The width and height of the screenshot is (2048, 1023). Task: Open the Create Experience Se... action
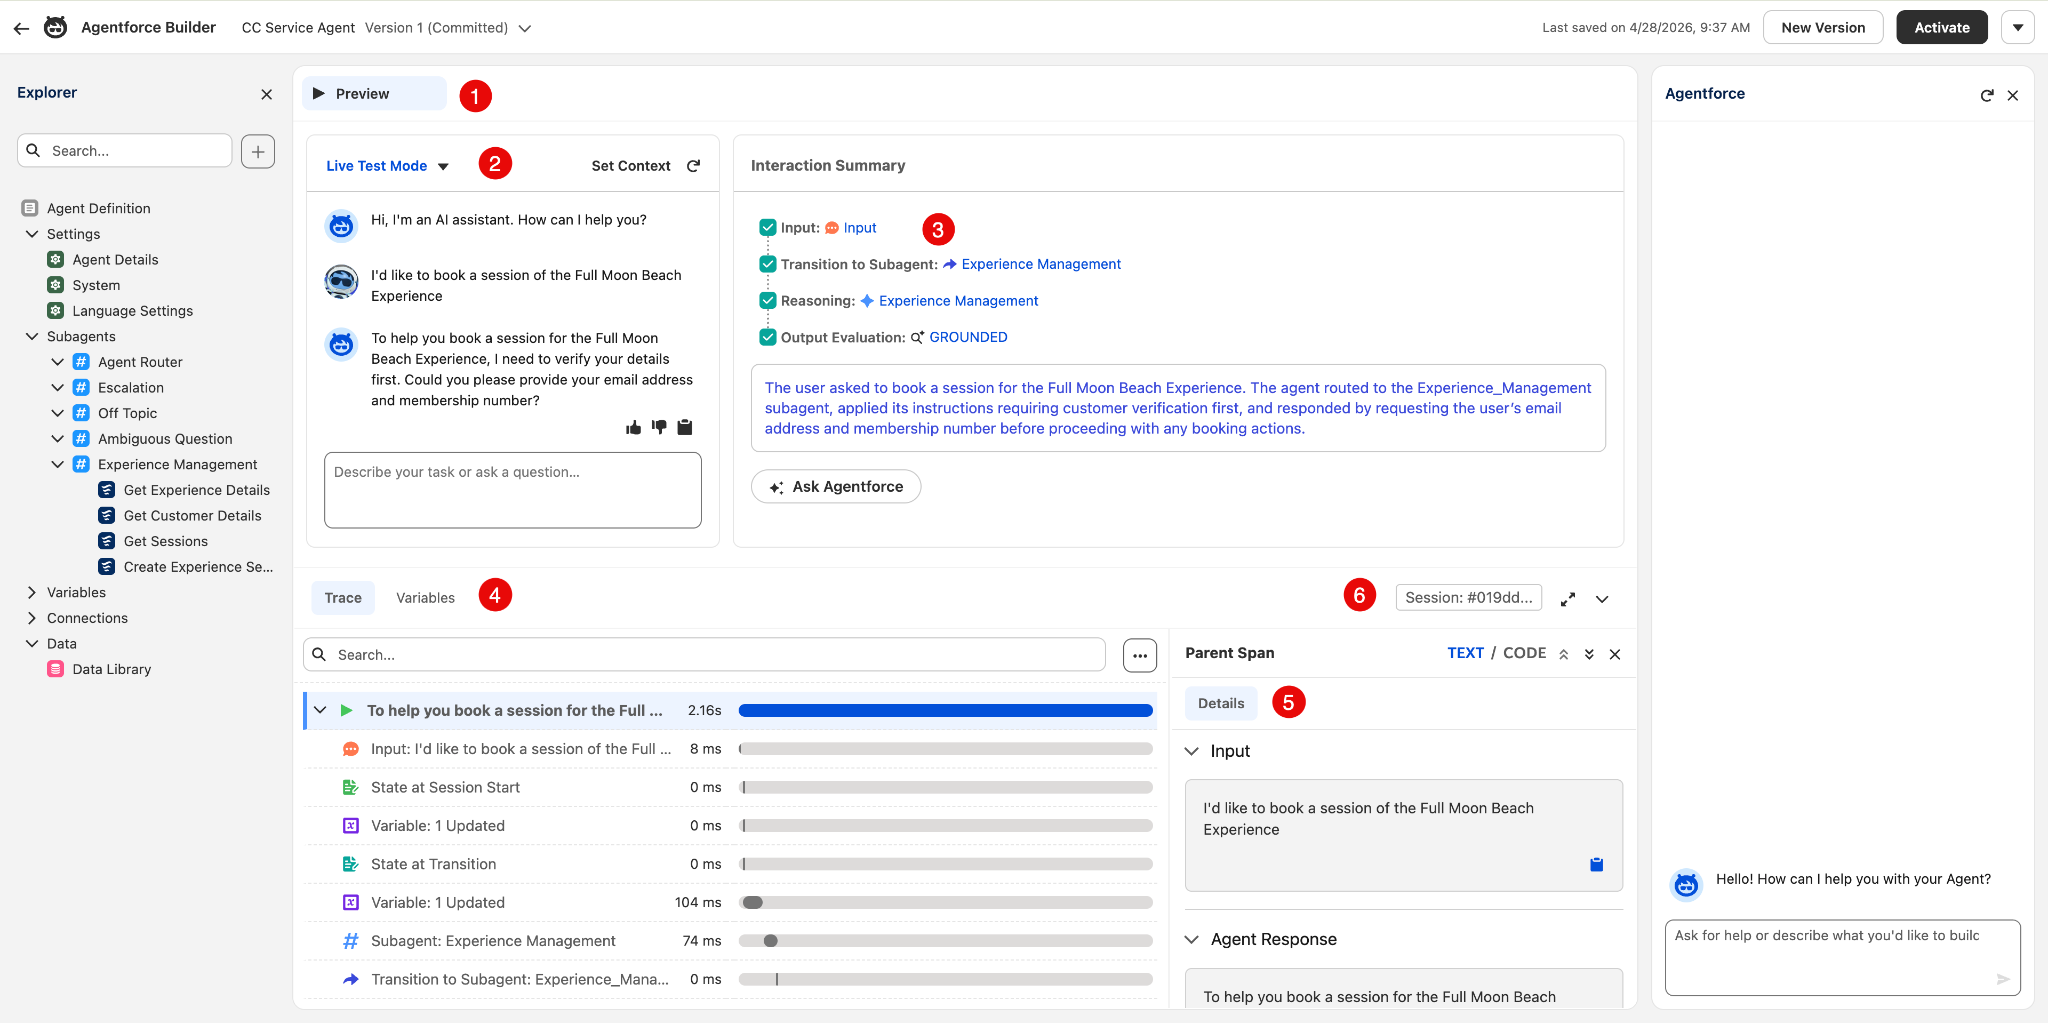tap(198, 567)
